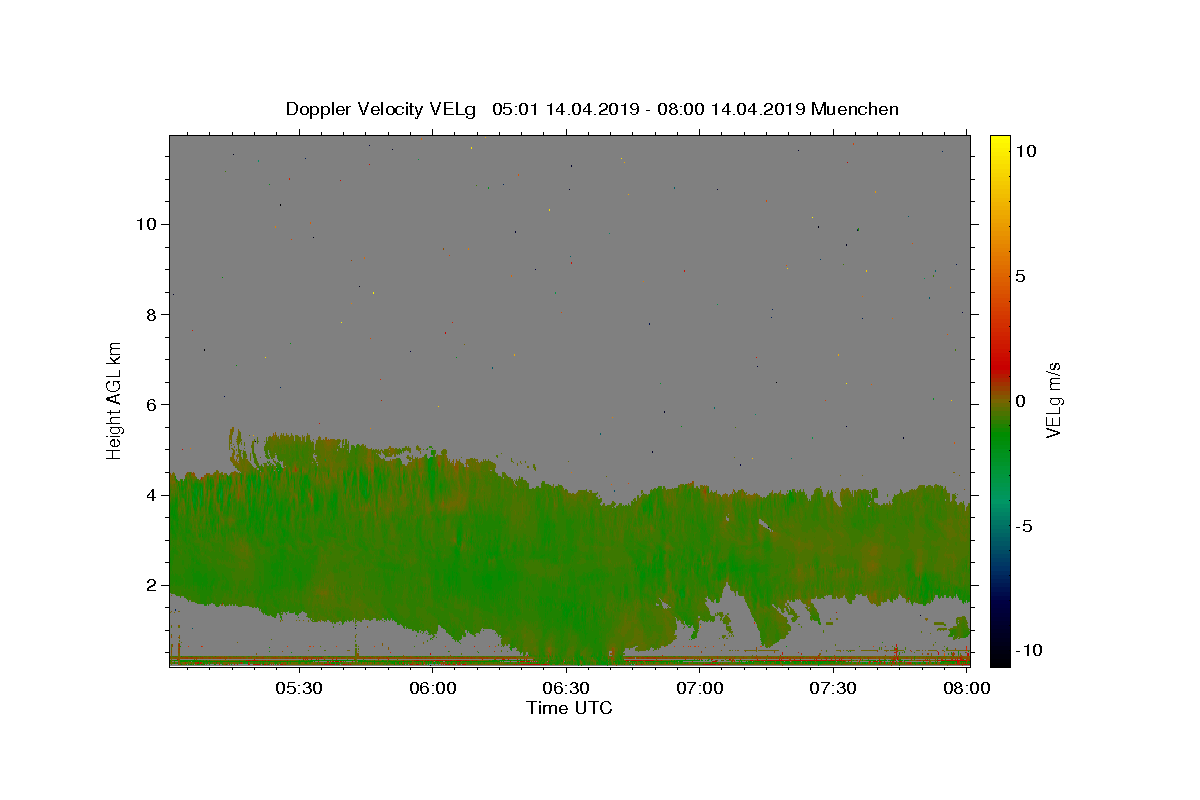Select the 06:30 time tick label
The width and height of the screenshot is (1200, 800).
(567, 688)
